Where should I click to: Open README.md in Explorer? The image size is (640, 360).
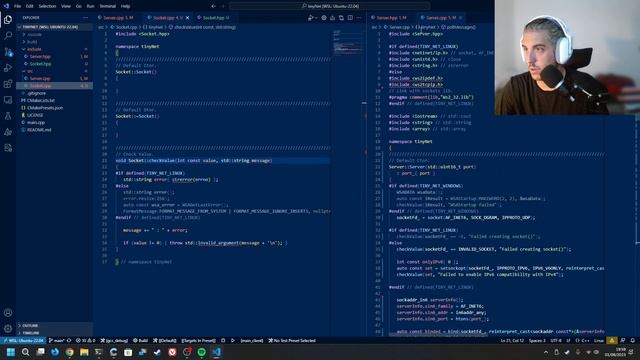tap(54, 130)
